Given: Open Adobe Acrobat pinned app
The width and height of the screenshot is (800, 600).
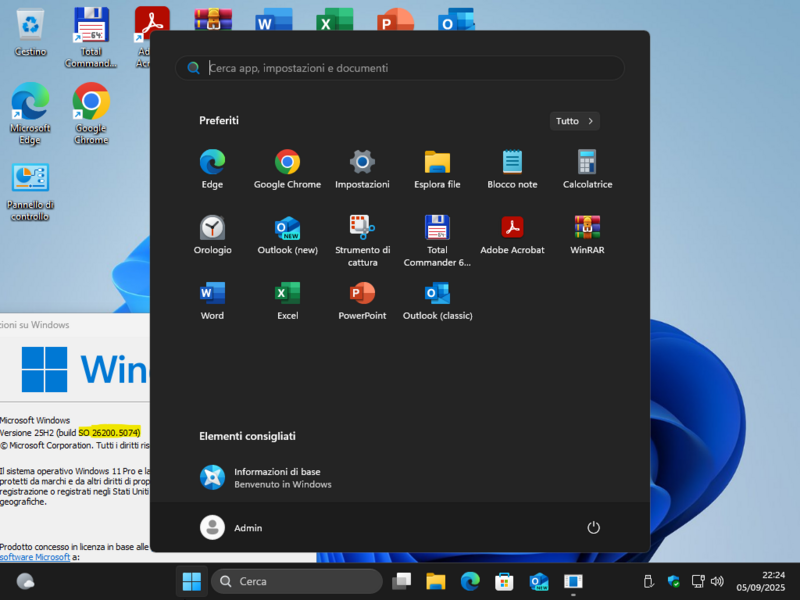Looking at the screenshot, I should pyautogui.click(x=512, y=233).
